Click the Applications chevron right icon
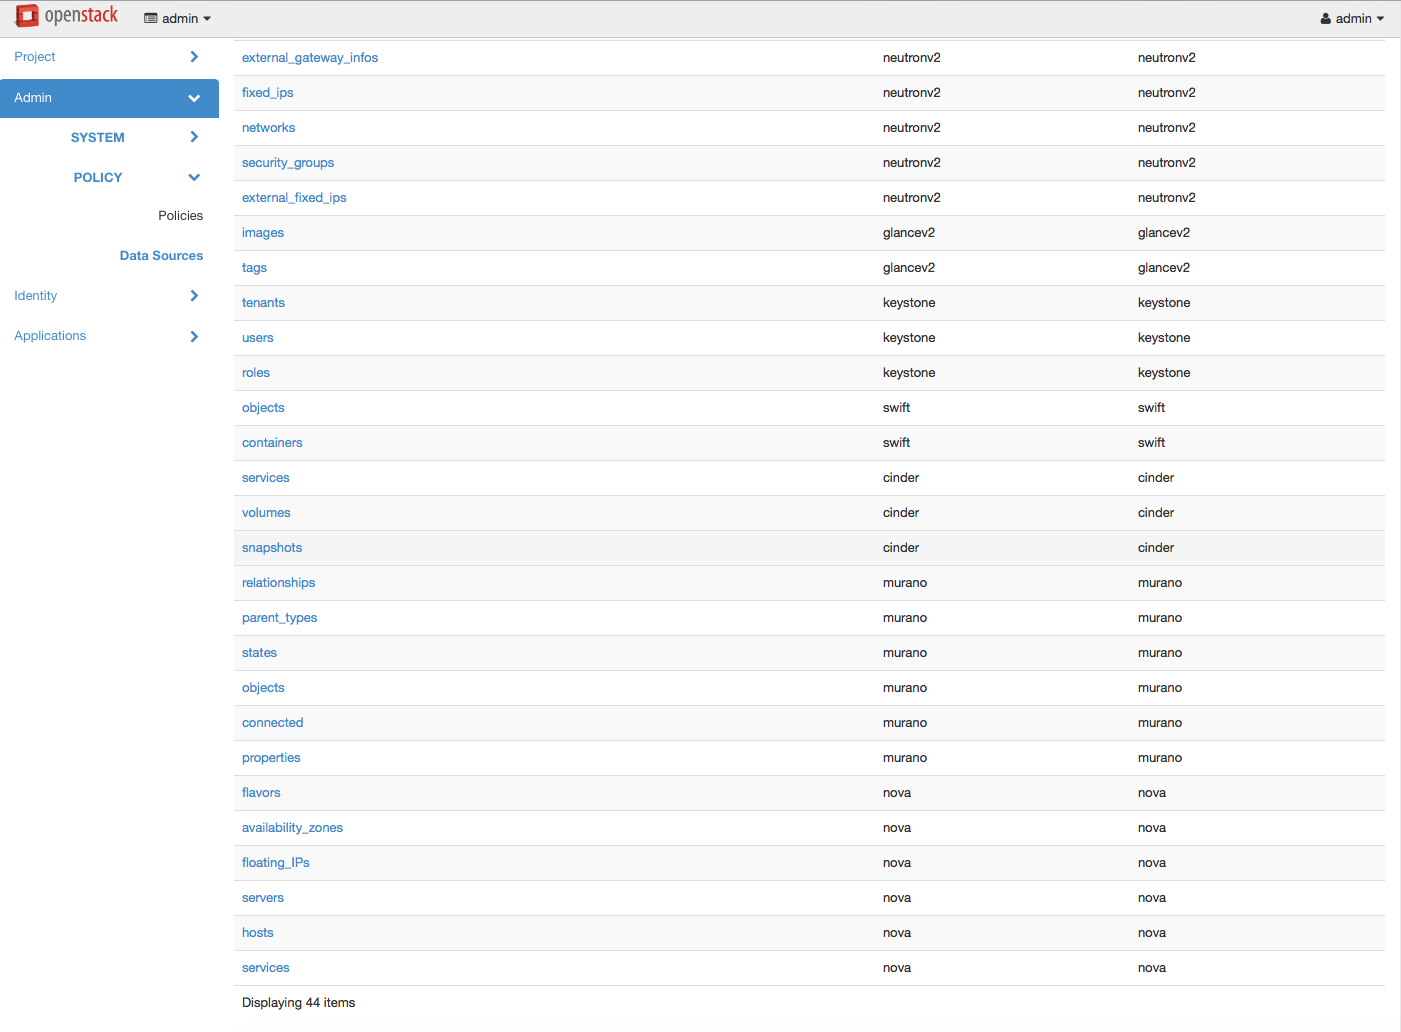 click(x=194, y=336)
